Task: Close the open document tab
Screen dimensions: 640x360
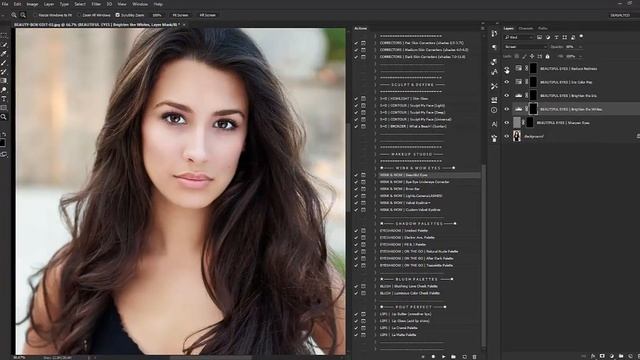Action: [184, 25]
